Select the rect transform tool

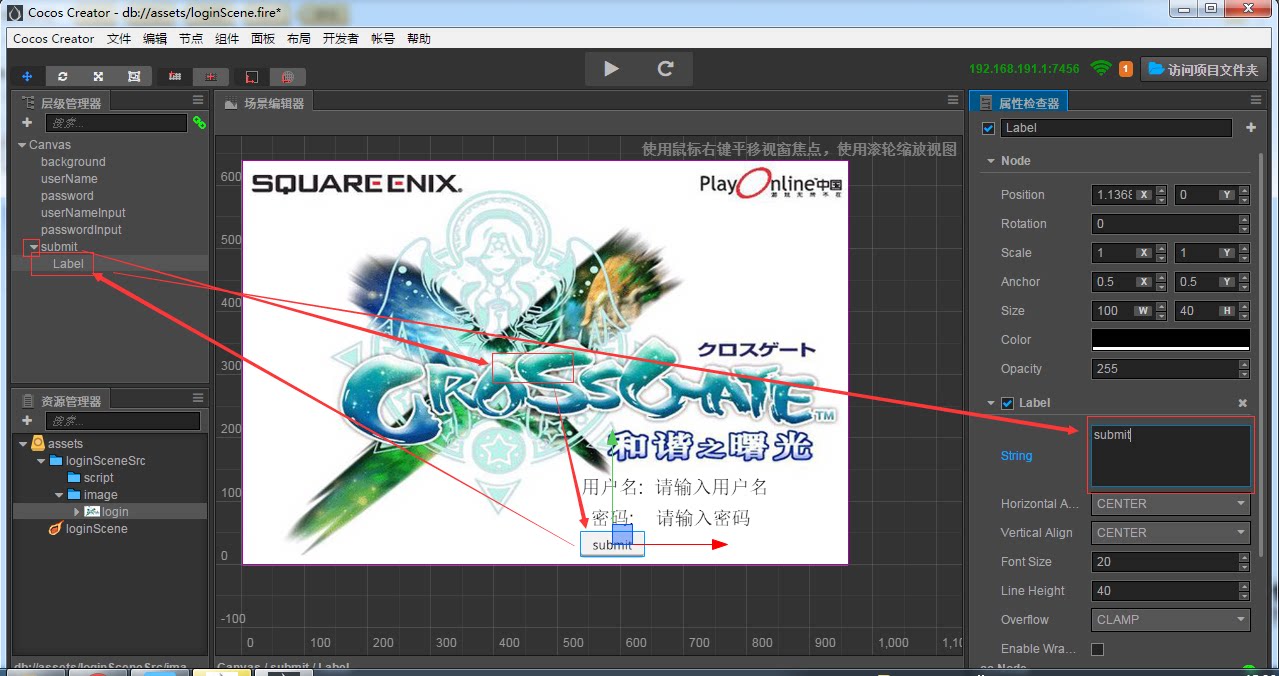click(134, 76)
